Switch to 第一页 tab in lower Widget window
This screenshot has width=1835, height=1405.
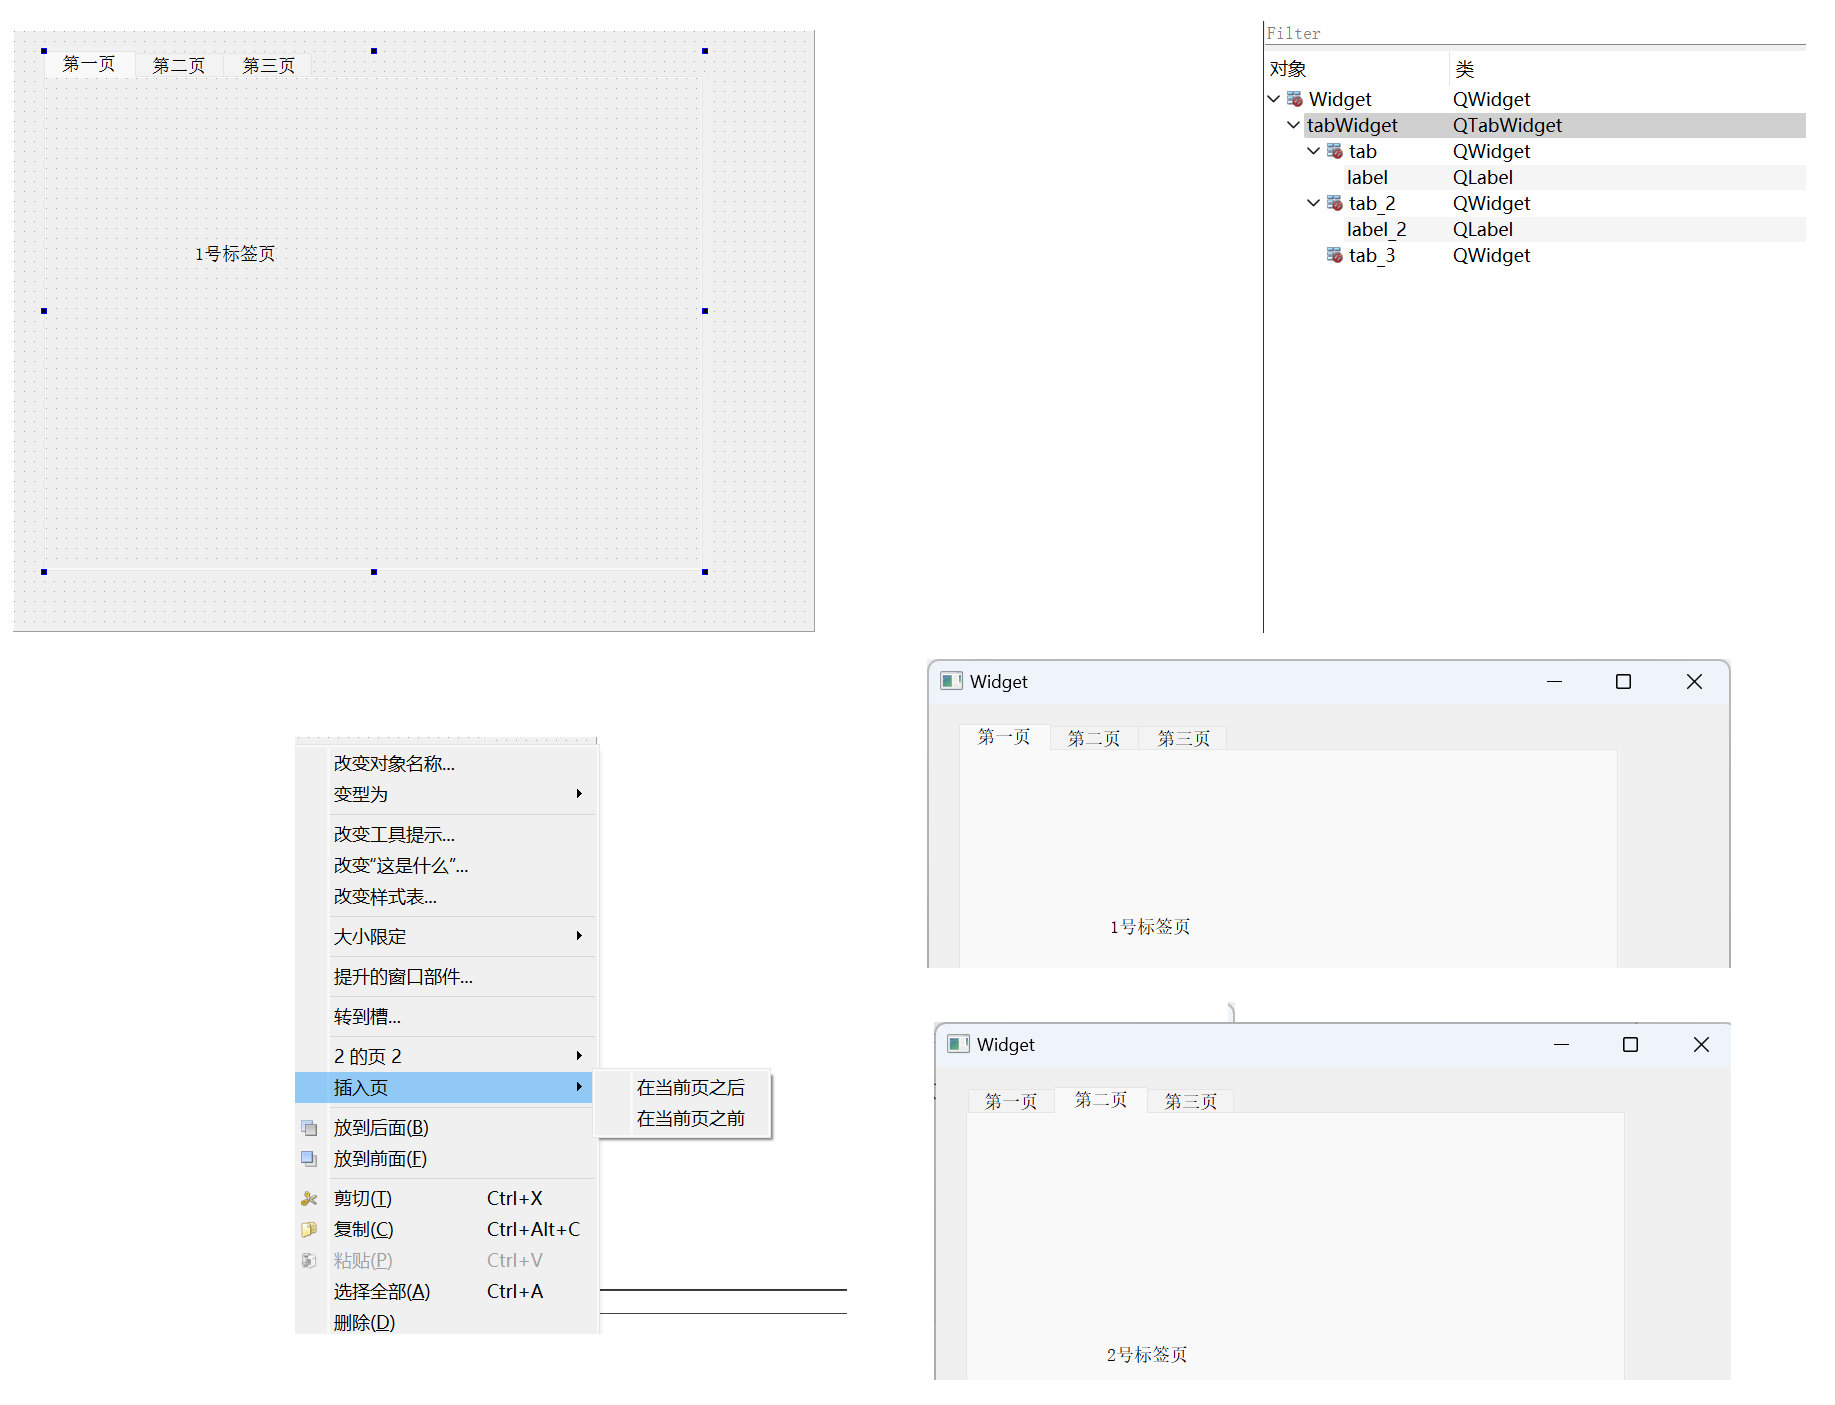pos(1011,1101)
